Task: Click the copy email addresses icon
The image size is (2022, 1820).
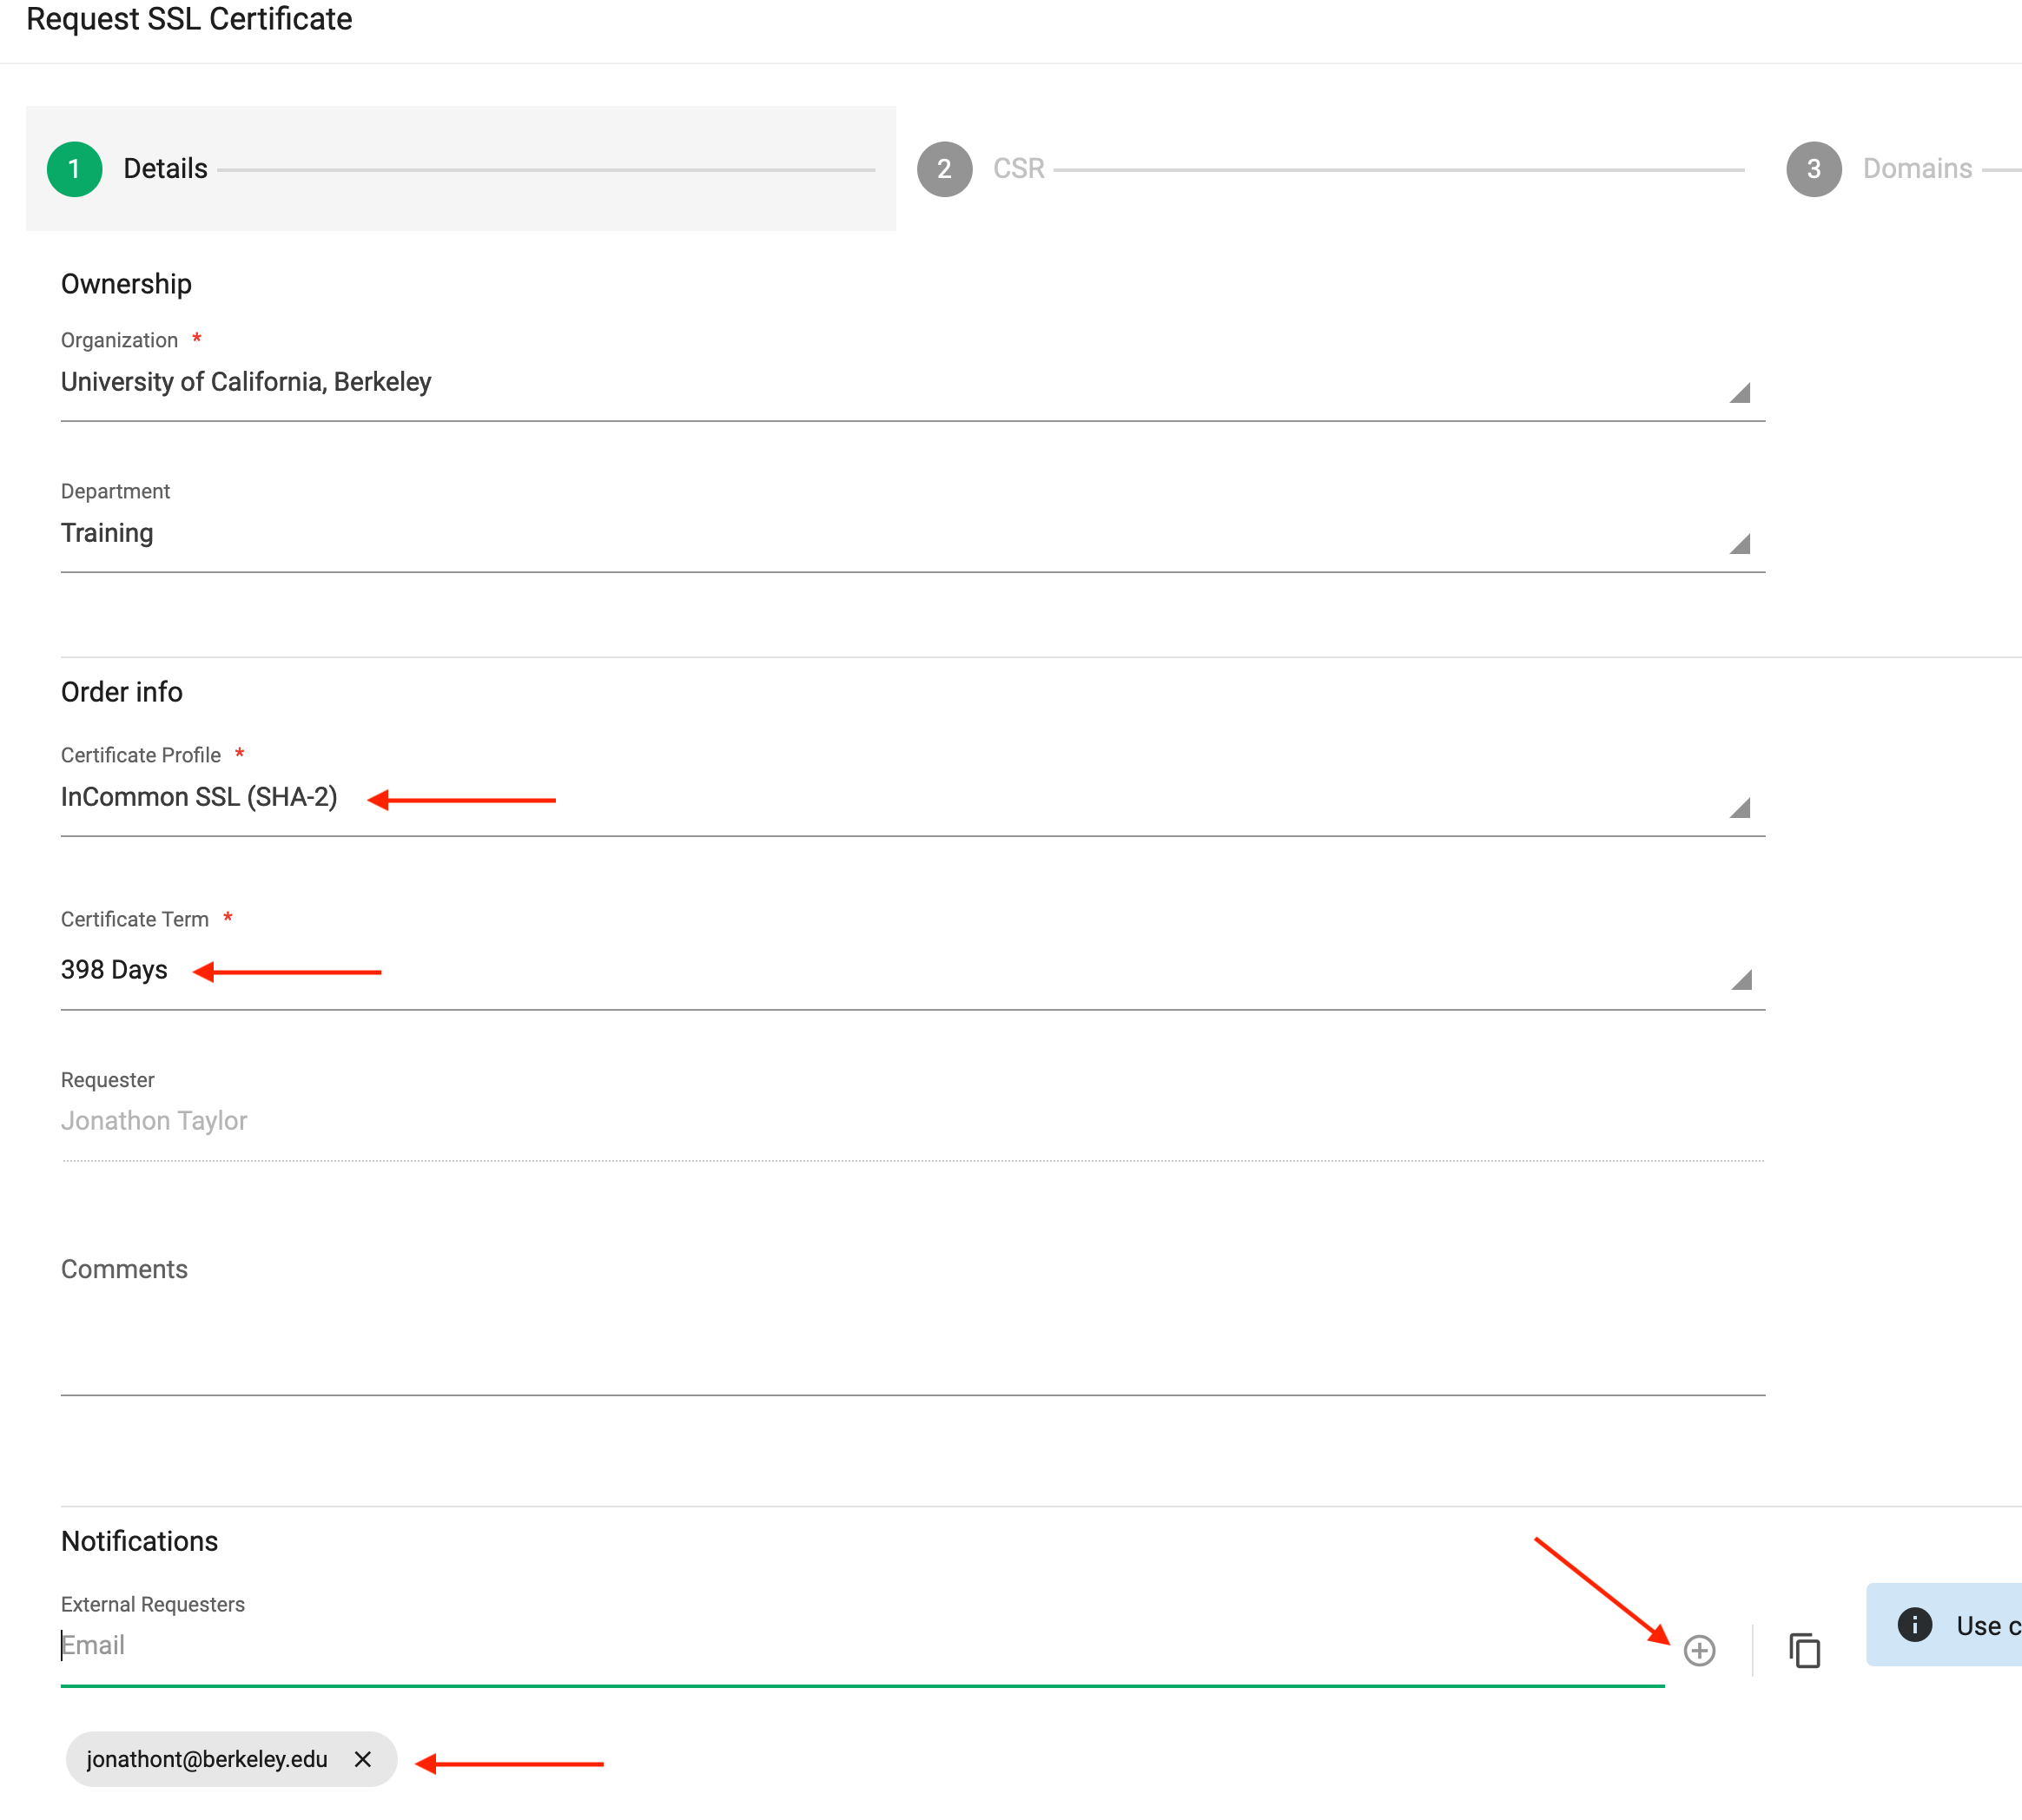Action: (x=1804, y=1650)
